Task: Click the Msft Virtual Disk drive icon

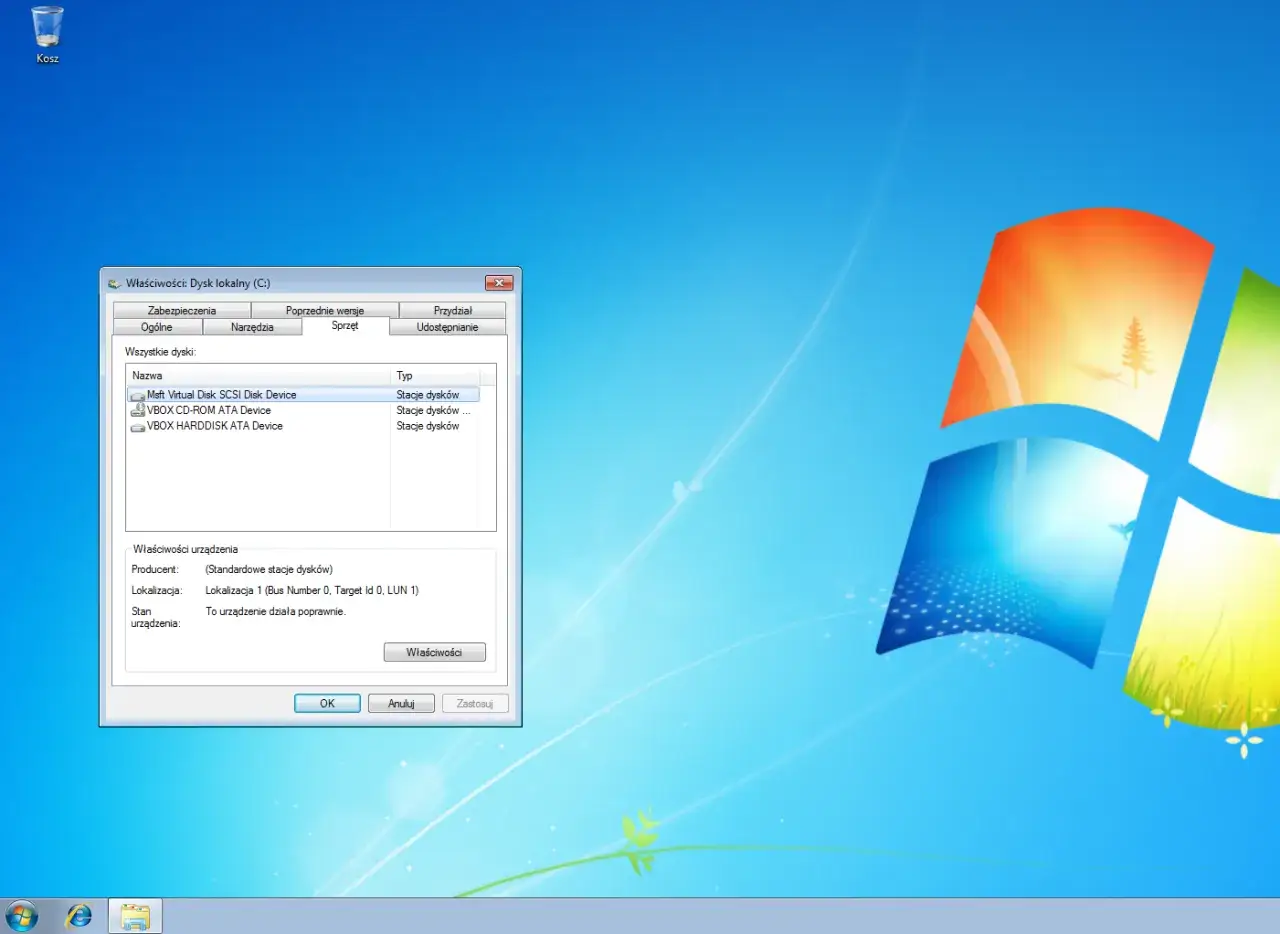Action: click(x=137, y=395)
